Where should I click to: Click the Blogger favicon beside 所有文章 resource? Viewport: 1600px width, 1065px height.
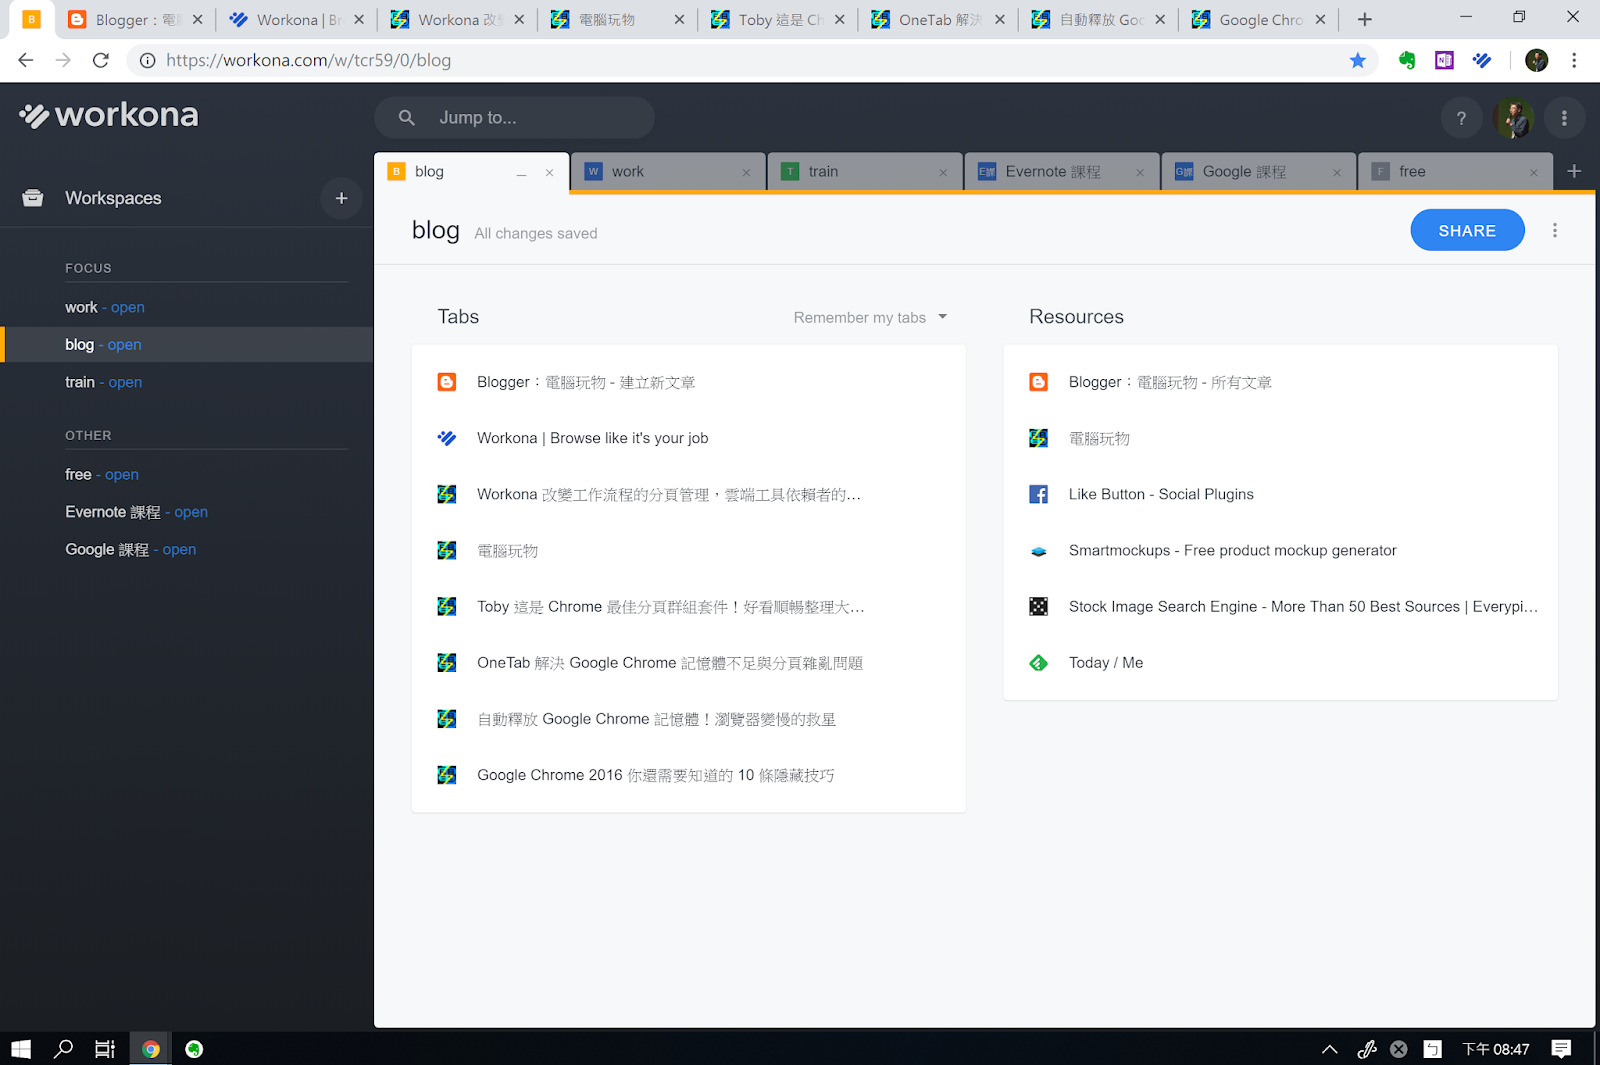click(x=1039, y=382)
